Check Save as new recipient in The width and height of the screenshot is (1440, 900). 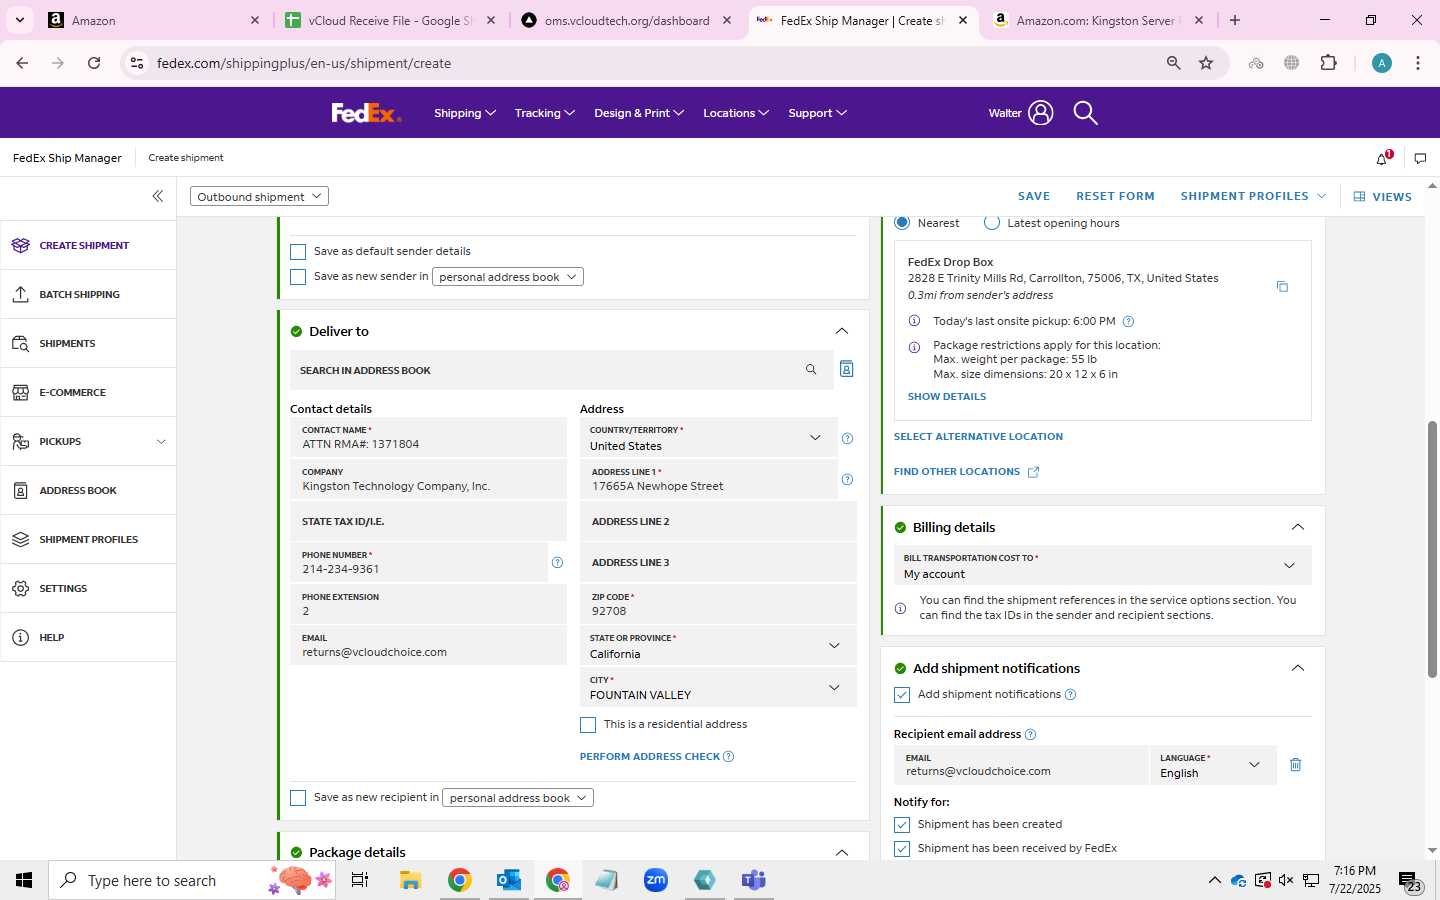click(x=298, y=798)
